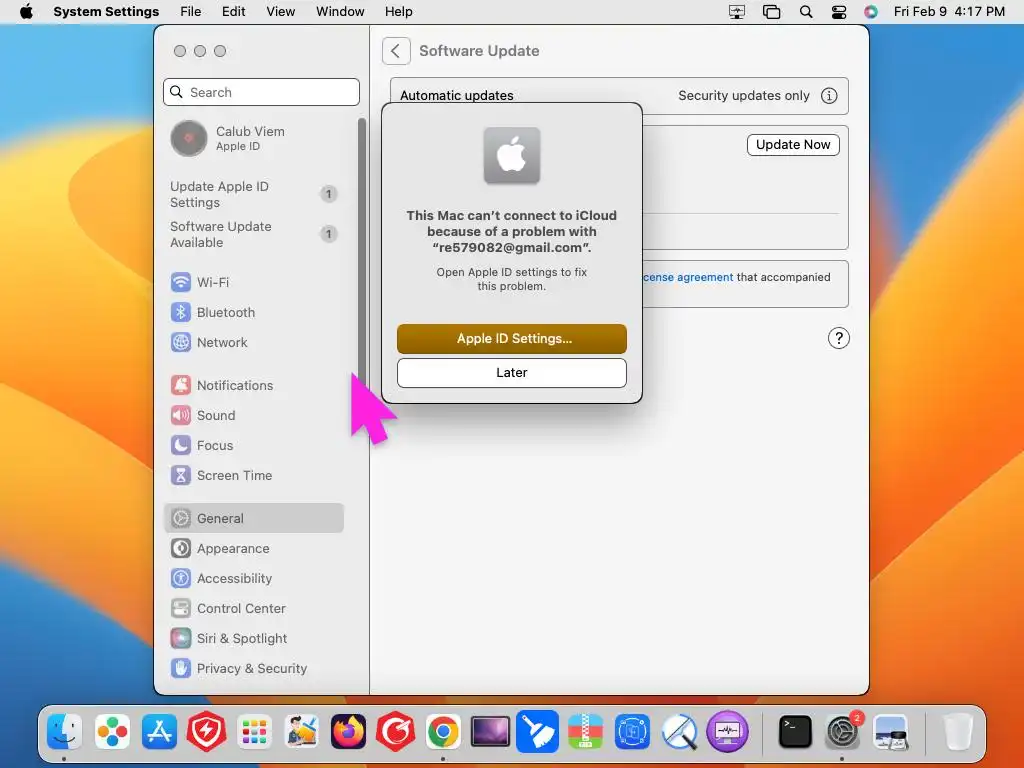Select the Network icon in sidebar
Viewport: 1024px width, 768px height.
coord(181,342)
